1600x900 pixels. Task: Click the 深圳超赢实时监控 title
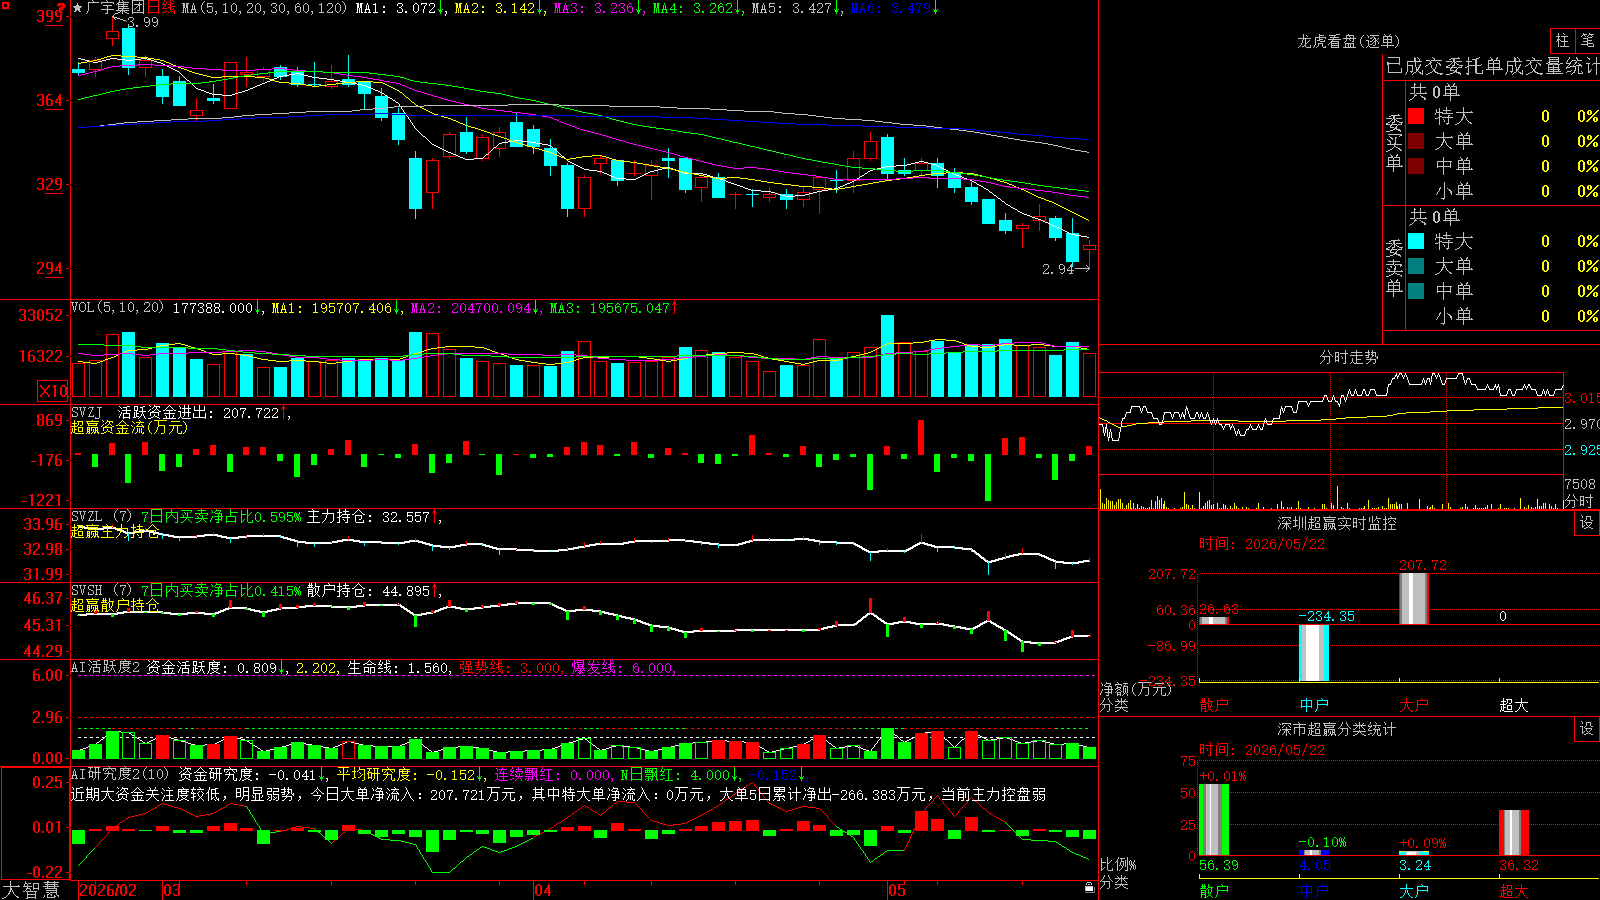(1336, 523)
